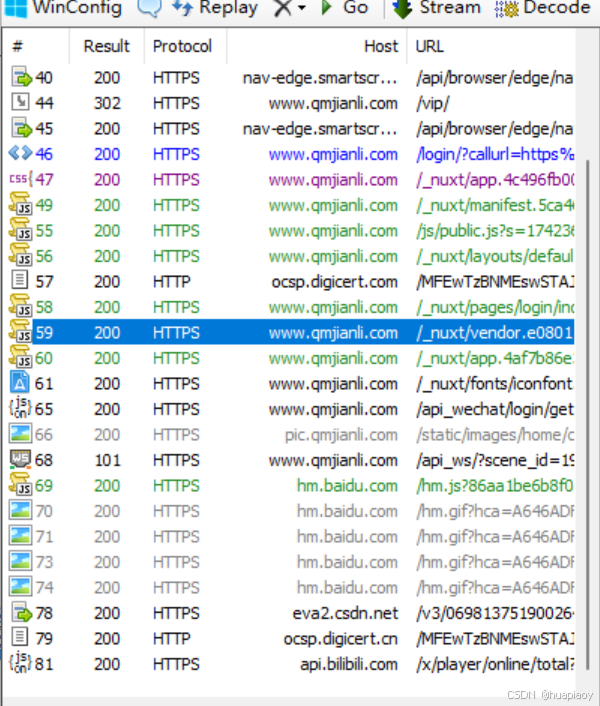Select the /hm.js URL of session 69
The height and width of the screenshot is (706, 600).
[495, 486]
